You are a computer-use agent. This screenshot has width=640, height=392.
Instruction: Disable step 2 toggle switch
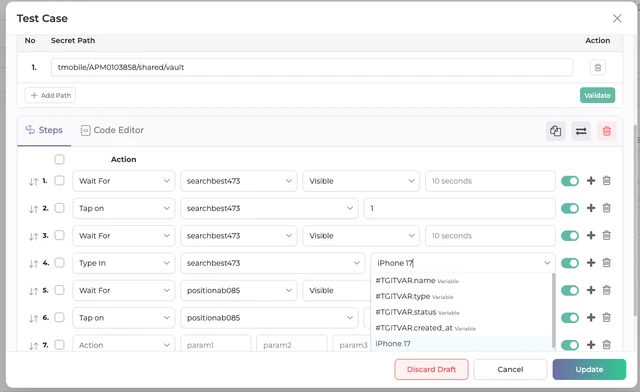click(x=570, y=208)
